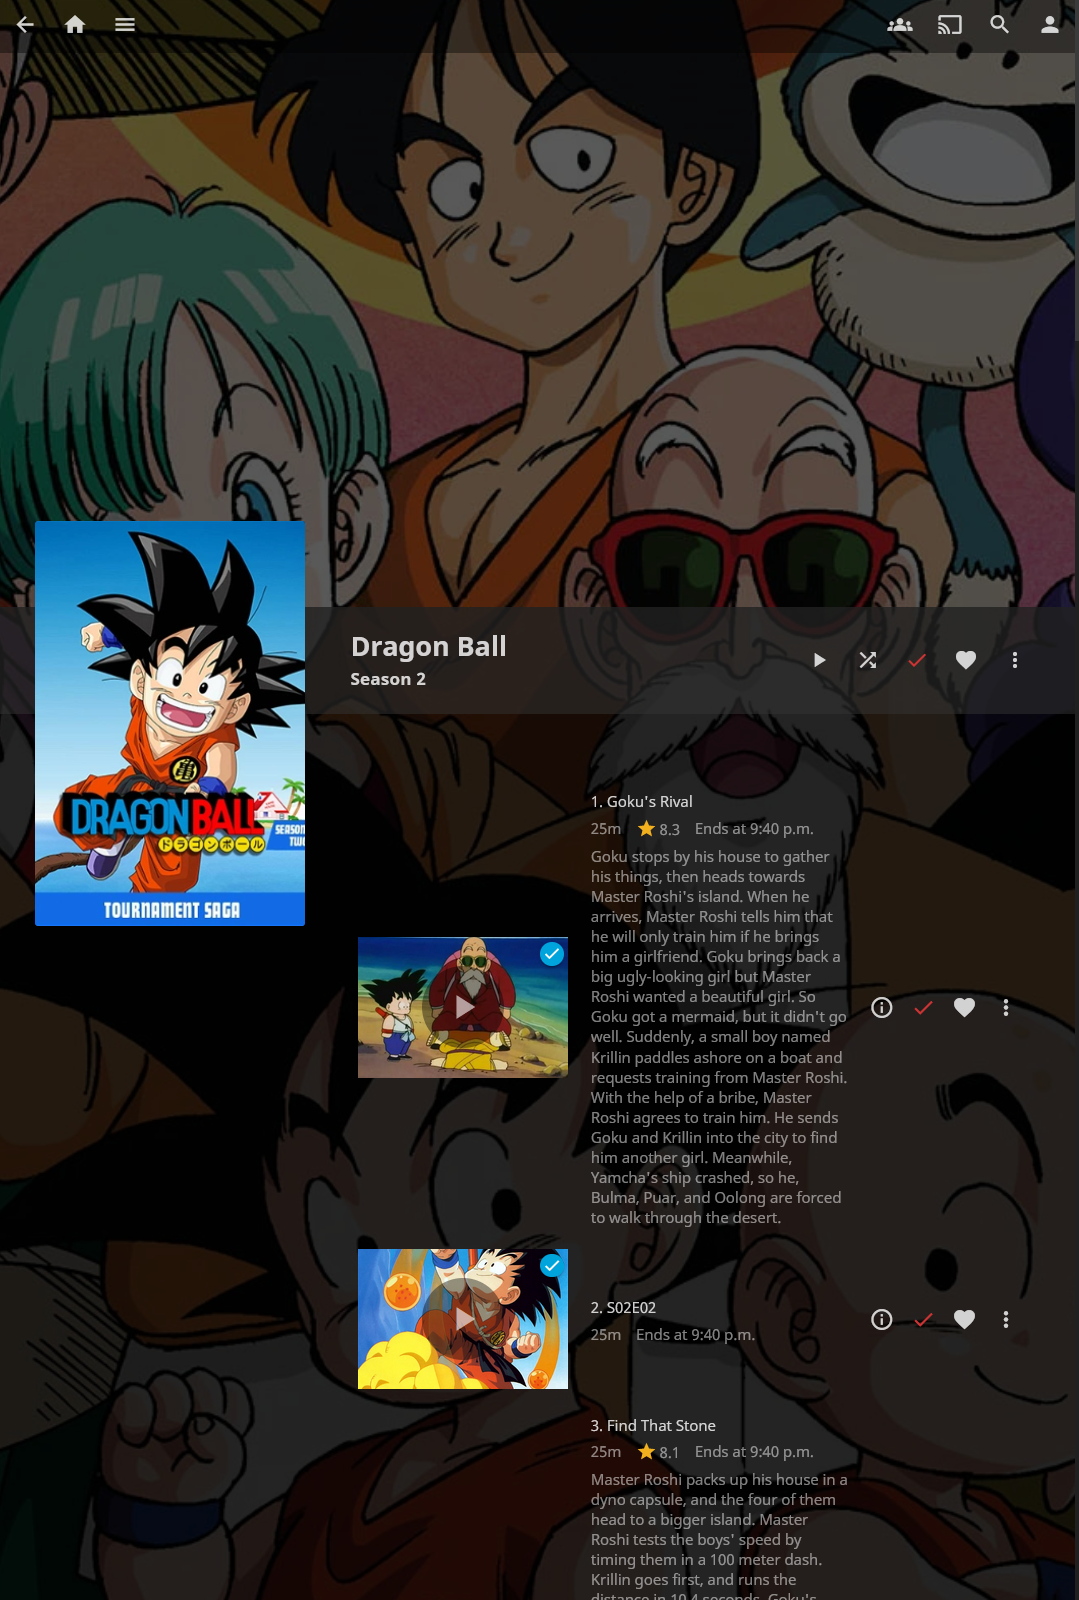The width and height of the screenshot is (1079, 1600).
Task: Click the Season 2 subtitle text
Action: point(388,679)
